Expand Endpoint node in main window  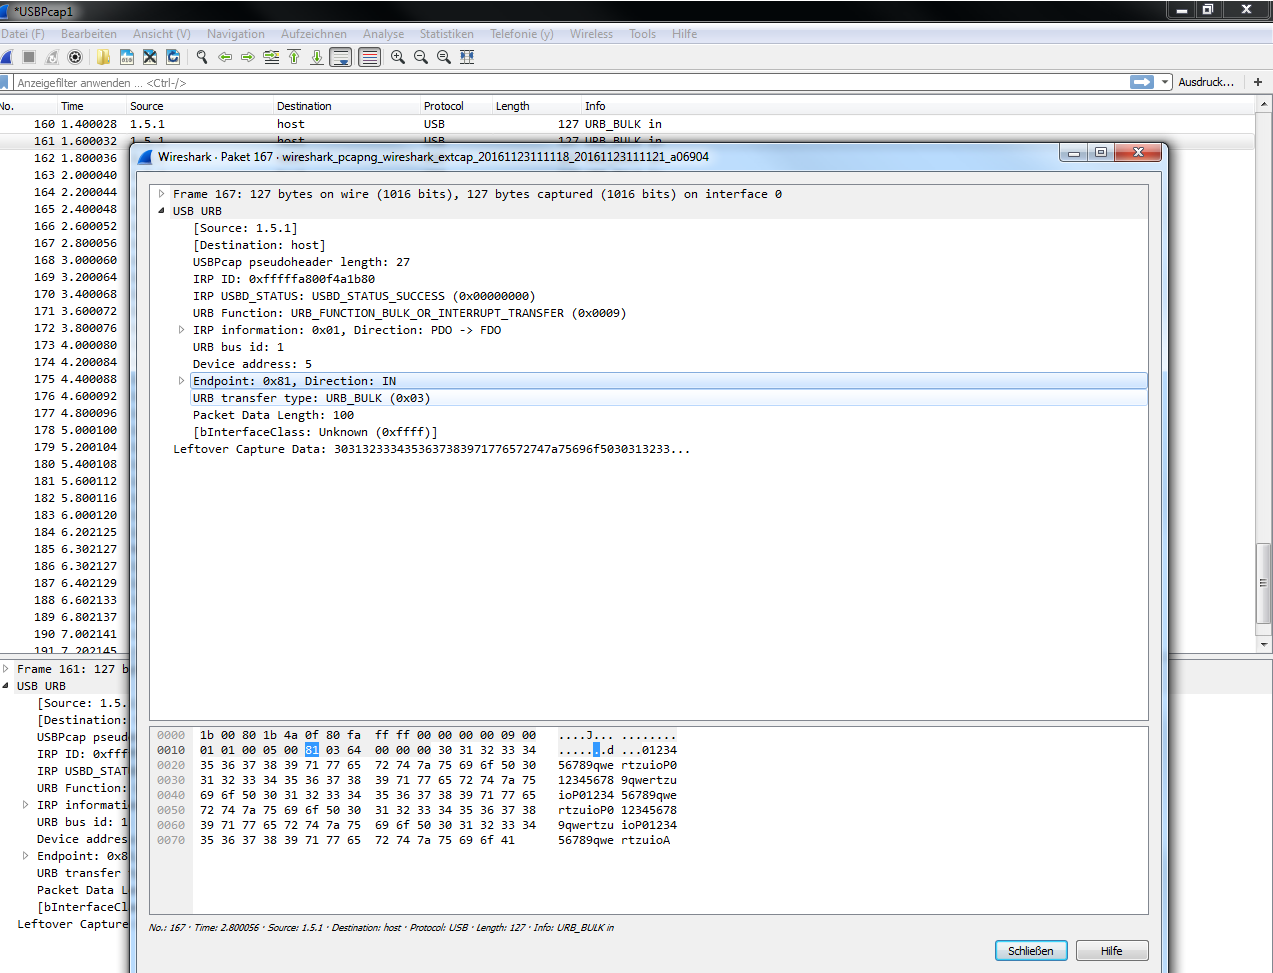pyautogui.click(x=25, y=856)
